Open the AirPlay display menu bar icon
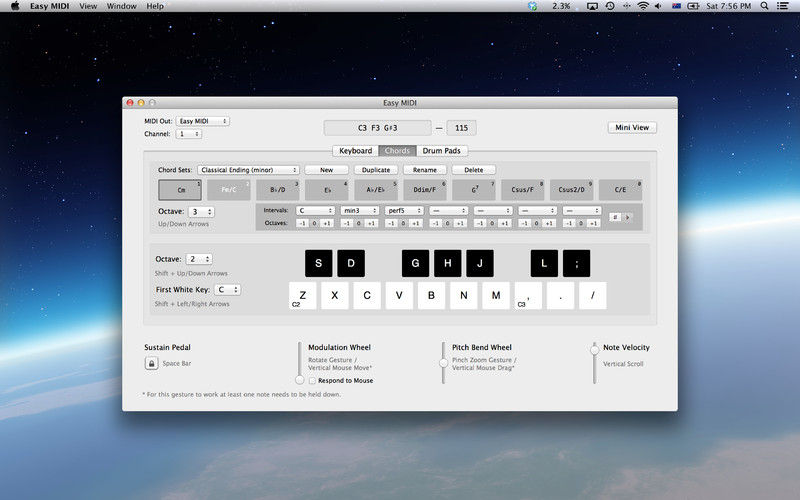The image size is (800, 500). (592, 6)
